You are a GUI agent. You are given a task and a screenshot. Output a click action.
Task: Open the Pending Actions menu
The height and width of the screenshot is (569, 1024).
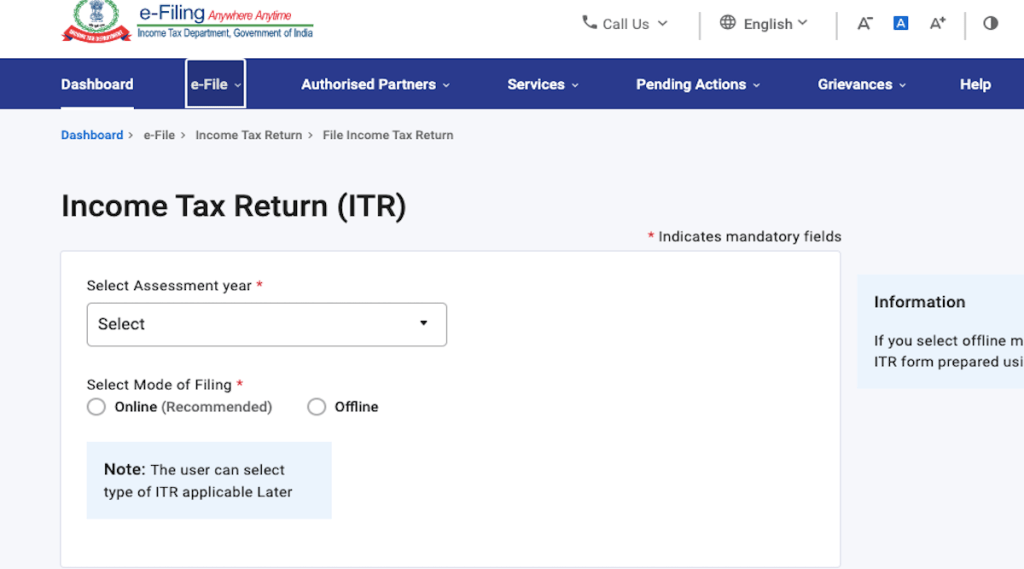point(697,84)
